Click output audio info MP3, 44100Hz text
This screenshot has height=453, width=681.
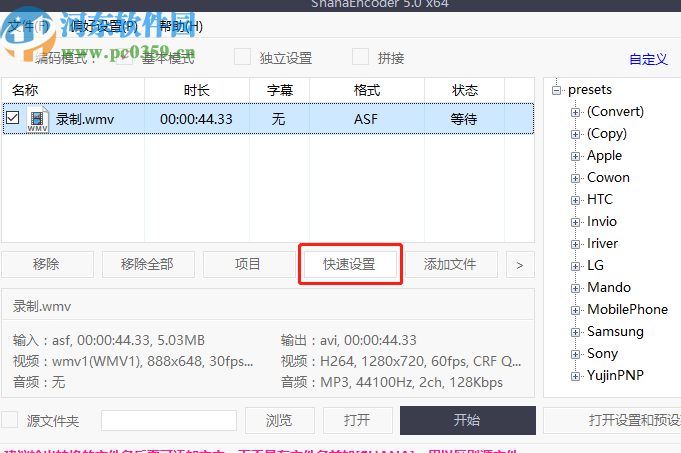411,382
